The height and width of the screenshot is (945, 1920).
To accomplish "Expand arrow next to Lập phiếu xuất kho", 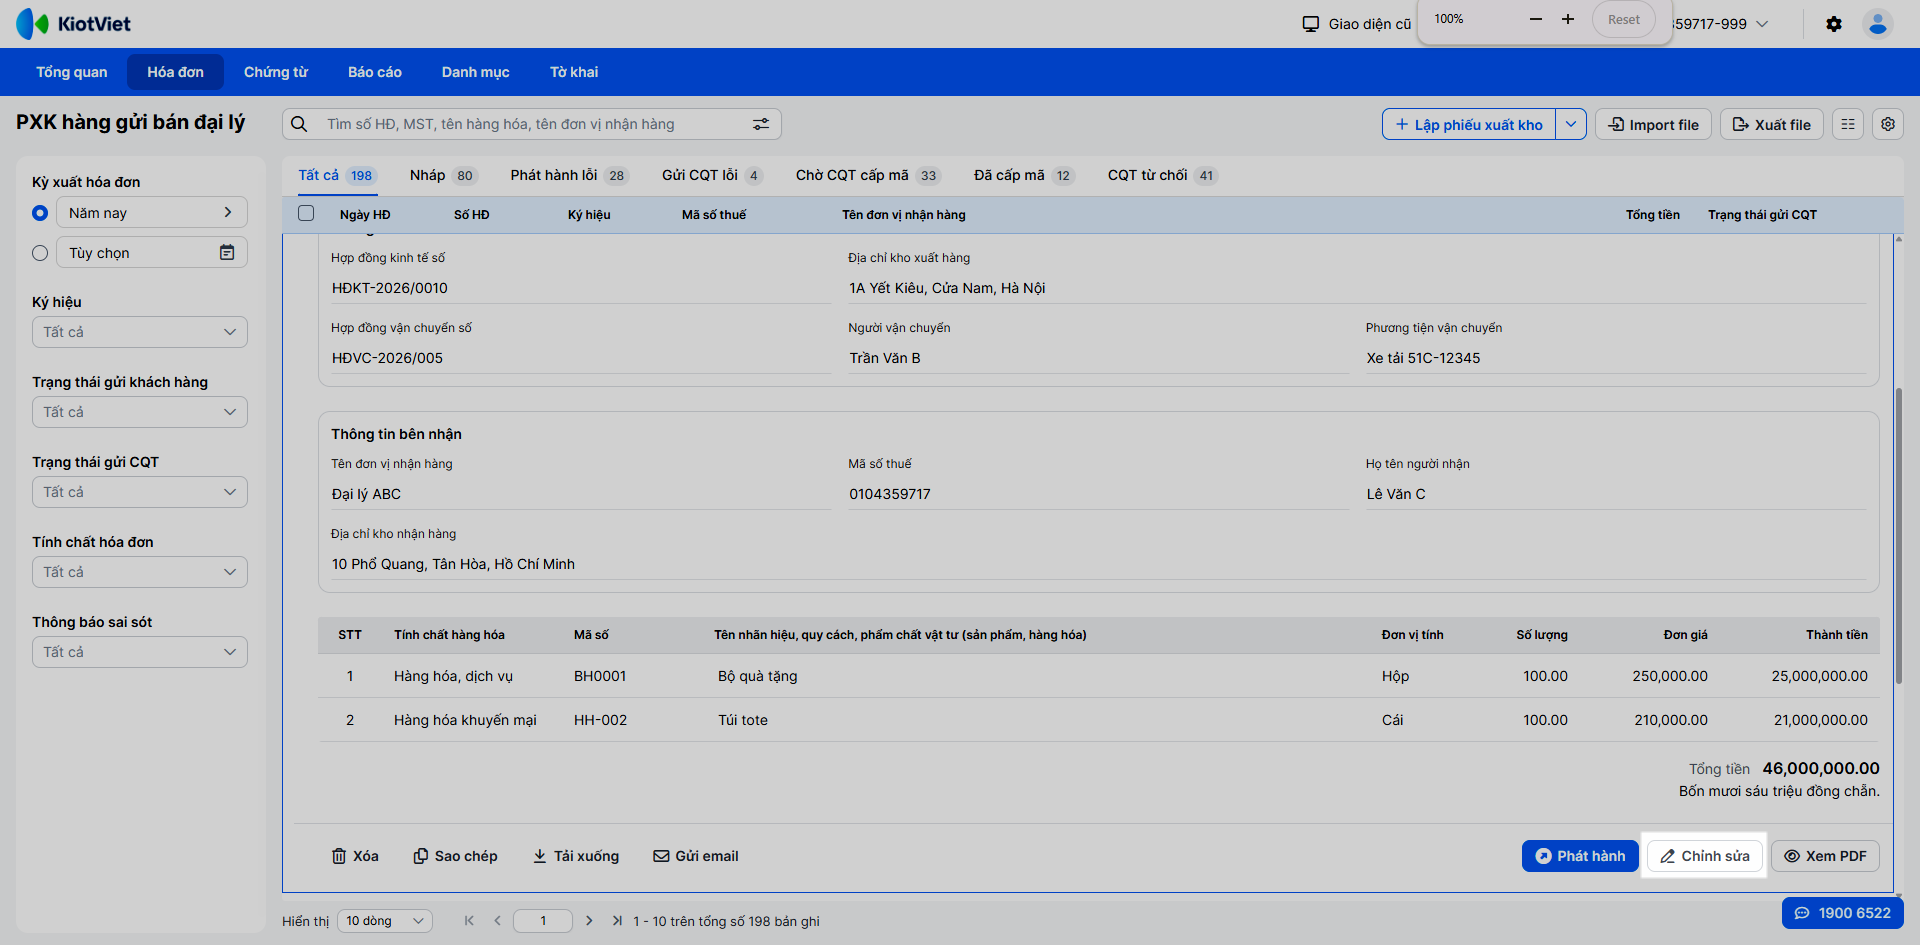I will [x=1571, y=124].
